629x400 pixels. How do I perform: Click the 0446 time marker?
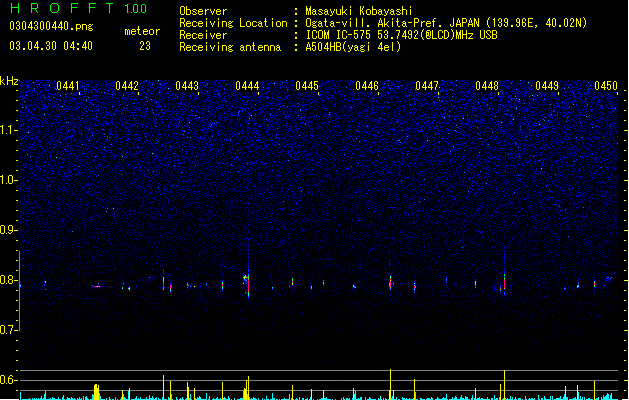(367, 86)
